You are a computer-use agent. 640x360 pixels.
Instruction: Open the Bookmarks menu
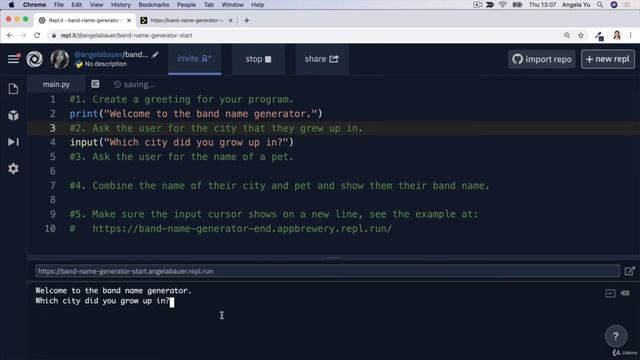153,4
